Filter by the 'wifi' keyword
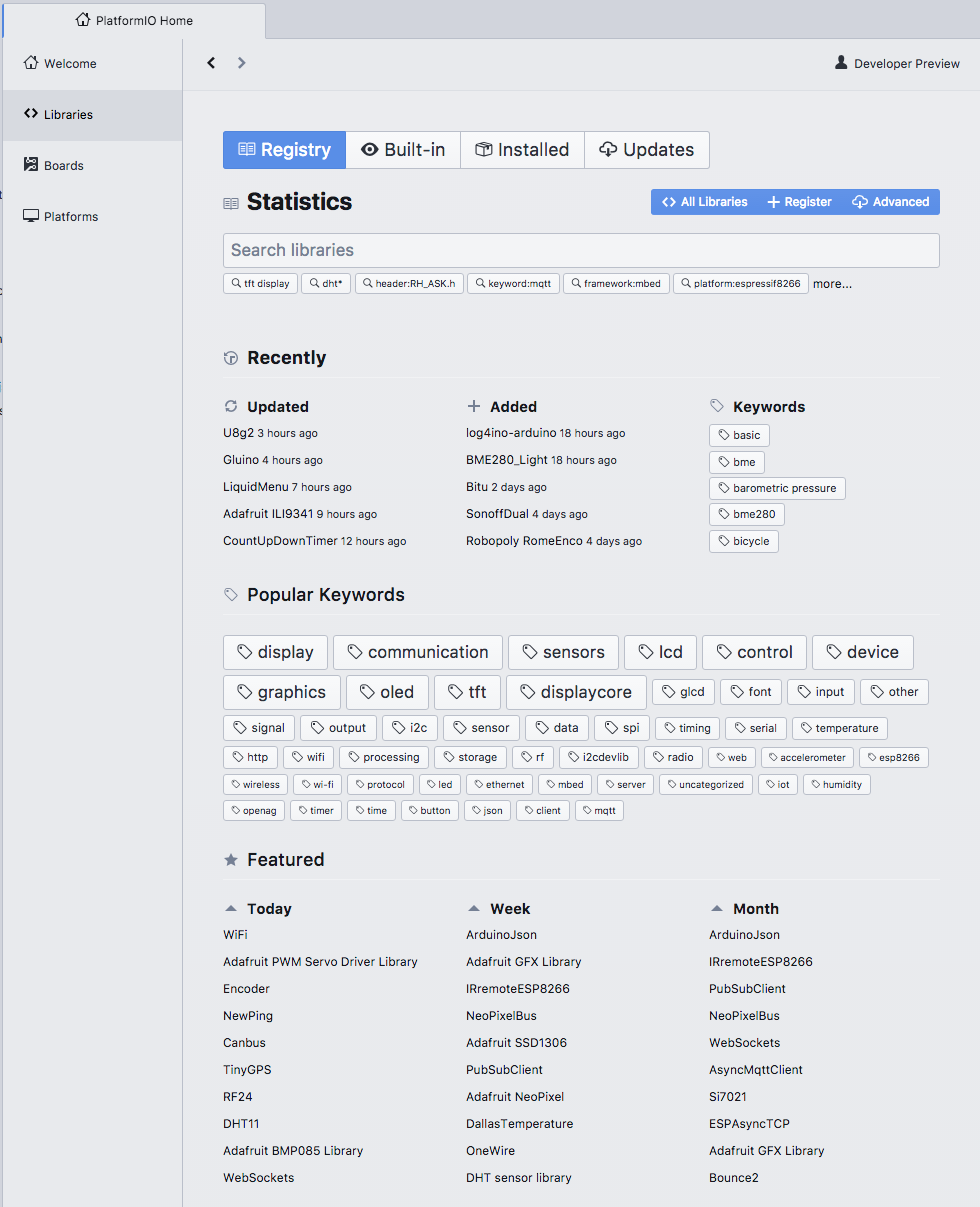Screen dimensions: 980x1207 point(308,757)
